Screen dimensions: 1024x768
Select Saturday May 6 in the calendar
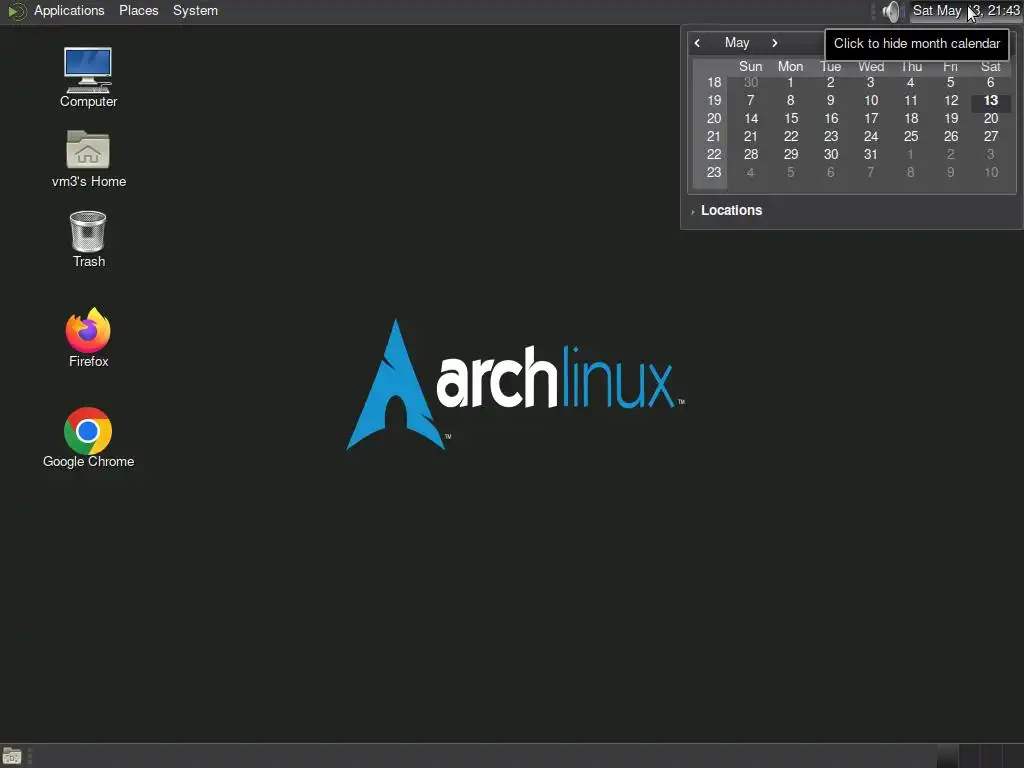point(991,82)
